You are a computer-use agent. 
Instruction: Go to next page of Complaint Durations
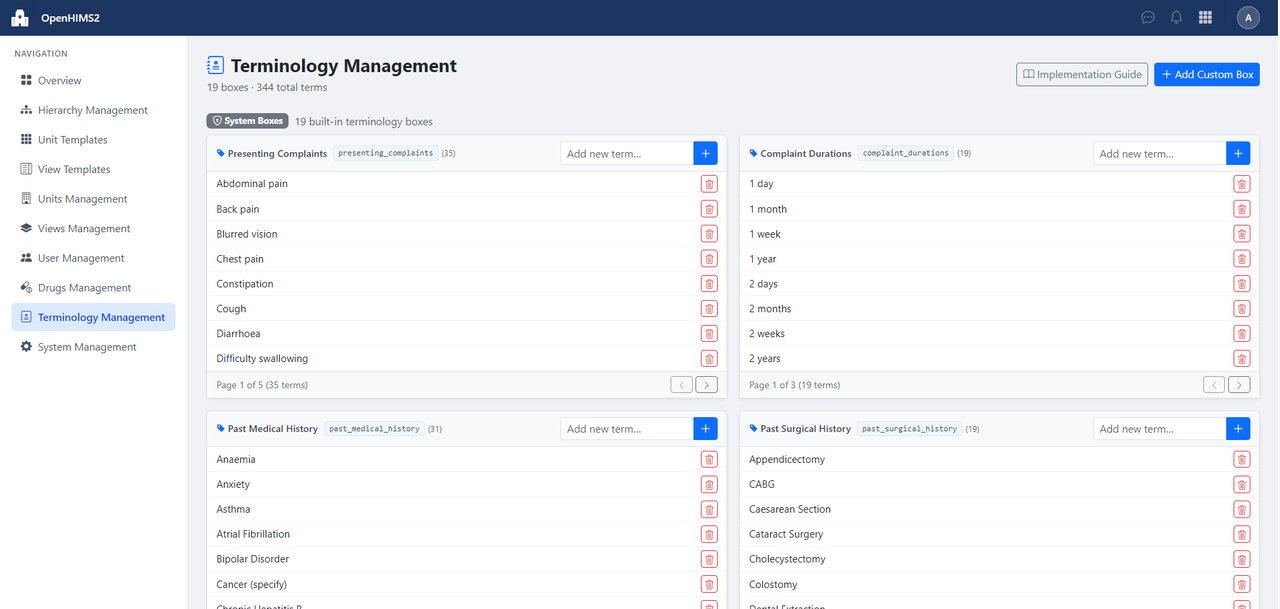point(1239,385)
